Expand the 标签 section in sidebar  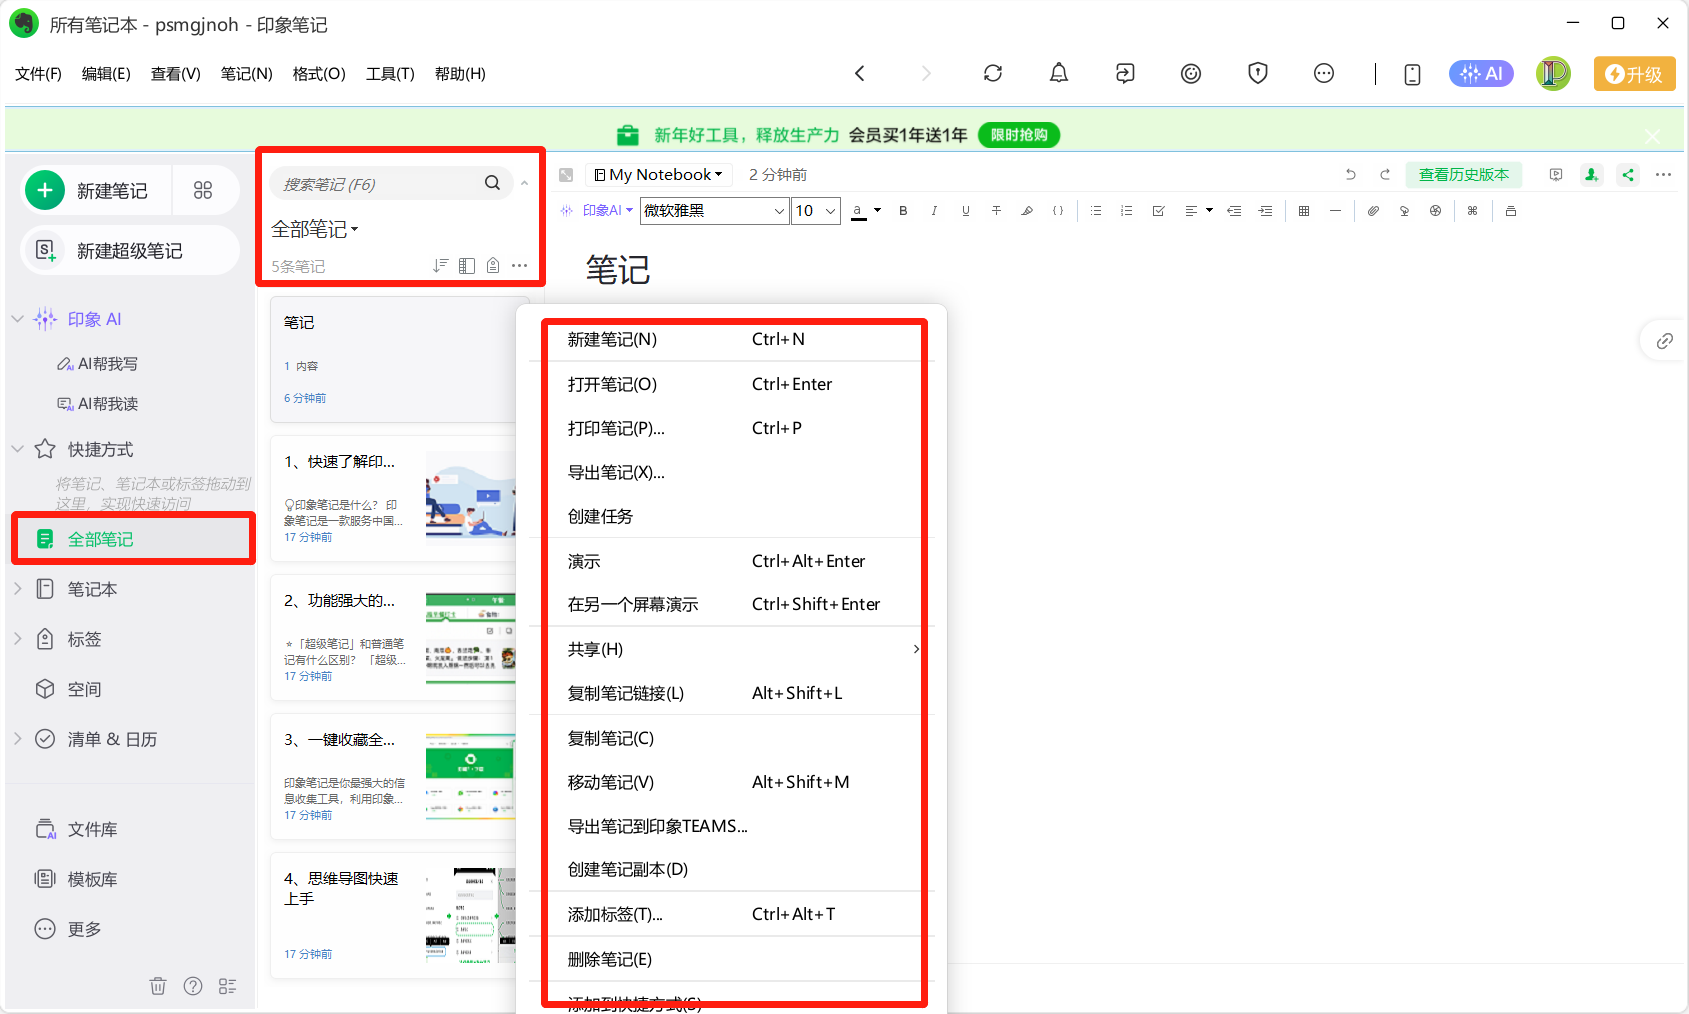(x=17, y=639)
